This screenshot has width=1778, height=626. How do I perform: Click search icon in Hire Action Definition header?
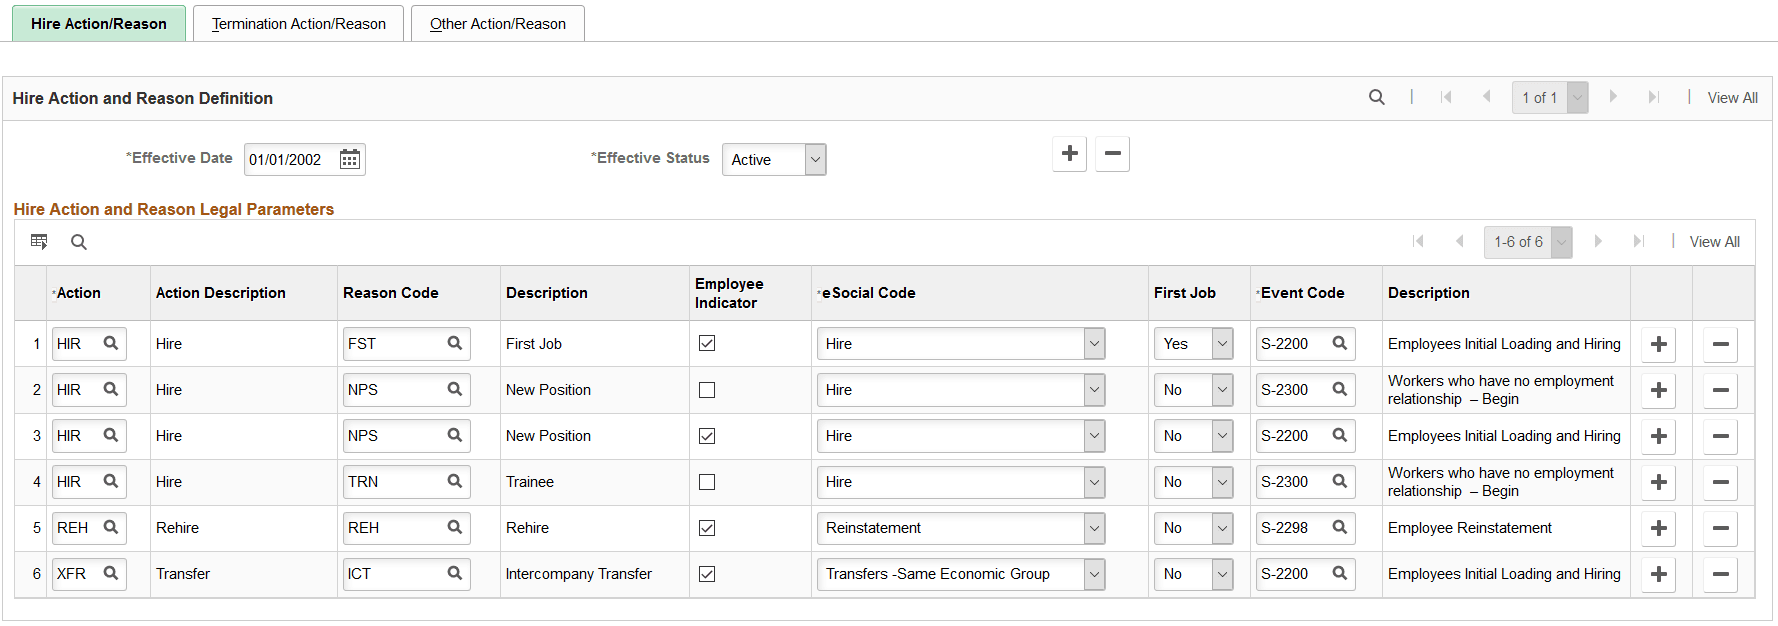pos(1377,98)
